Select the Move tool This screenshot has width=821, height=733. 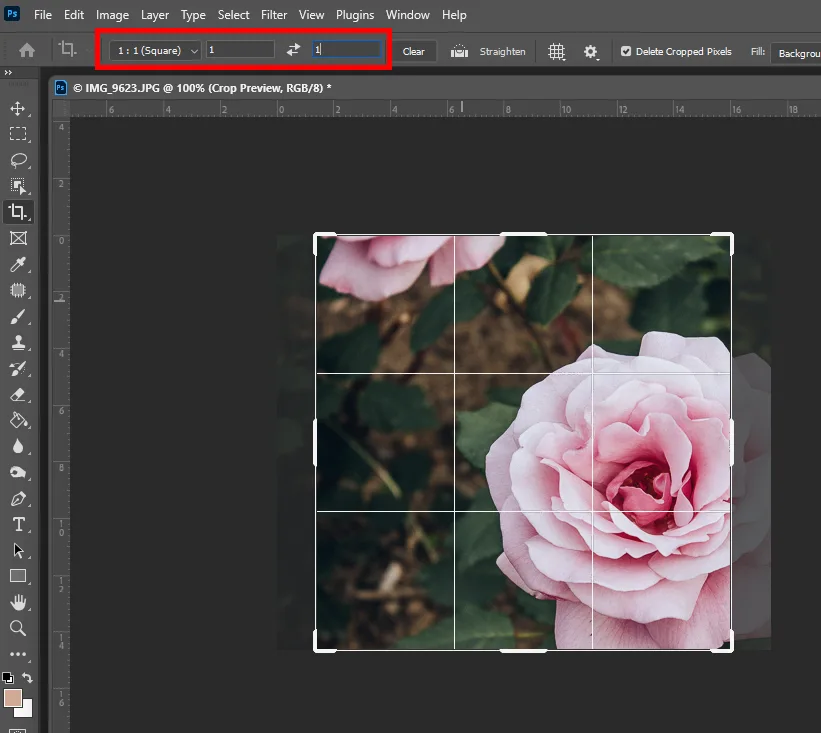click(18, 108)
